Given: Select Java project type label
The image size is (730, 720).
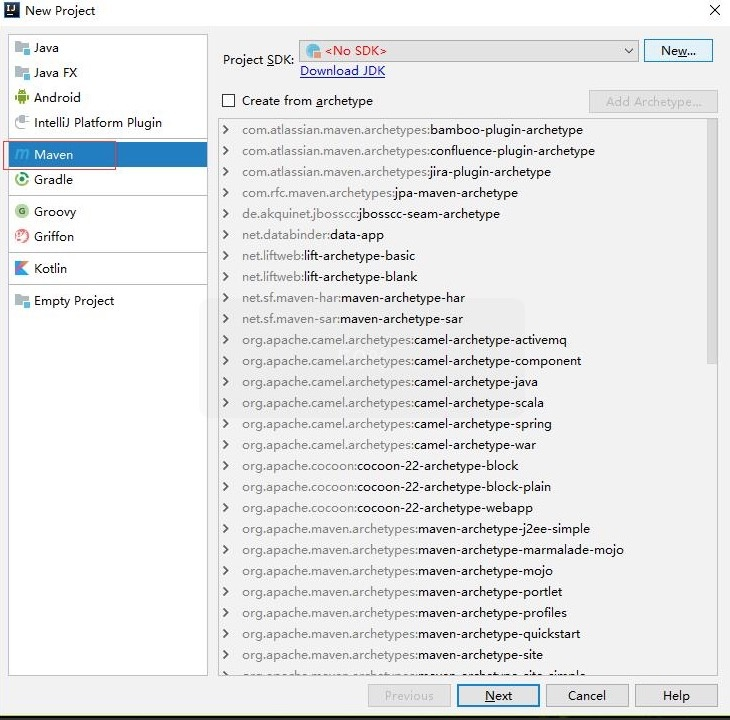Looking at the screenshot, I should pyautogui.click(x=46, y=48).
